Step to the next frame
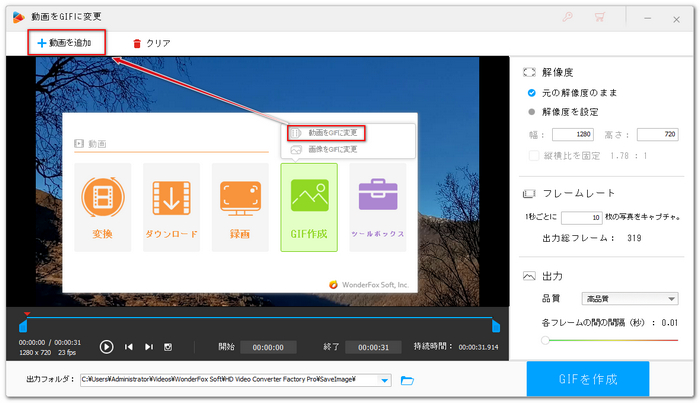 (x=149, y=347)
